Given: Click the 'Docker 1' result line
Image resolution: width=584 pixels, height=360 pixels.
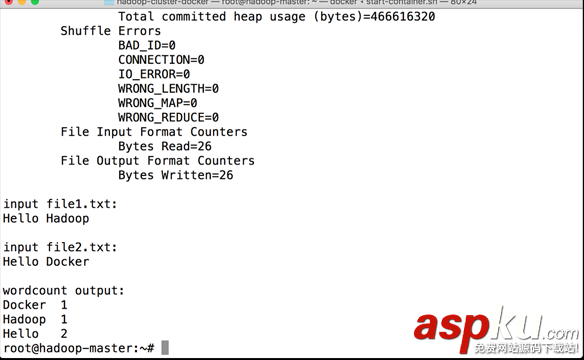Looking at the screenshot, I should [35, 305].
